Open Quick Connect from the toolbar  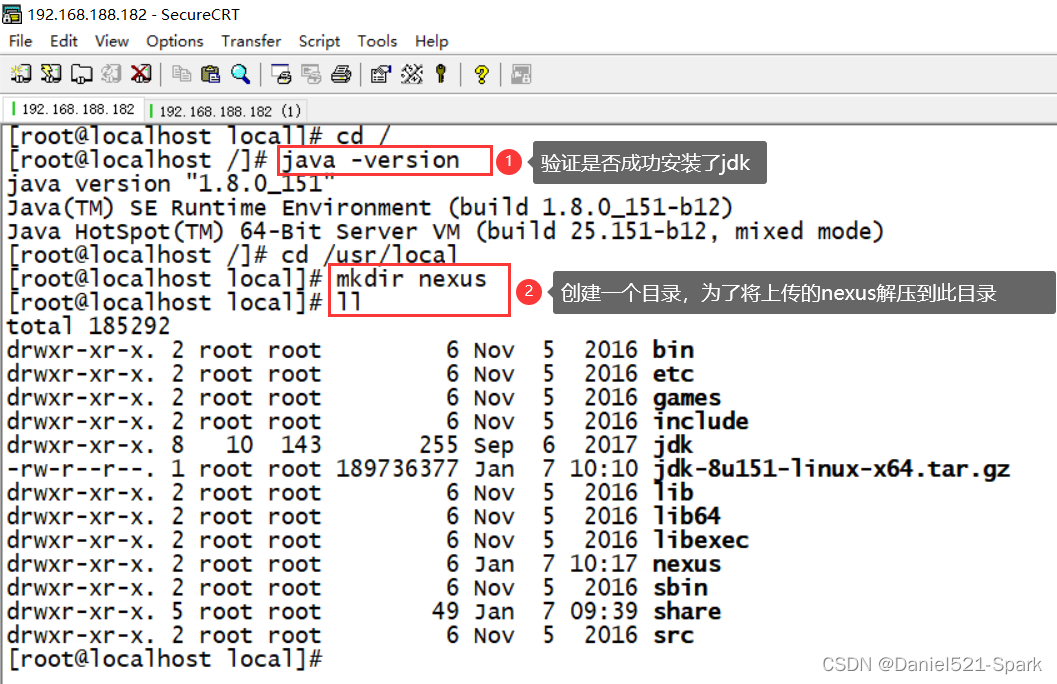pos(50,74)
